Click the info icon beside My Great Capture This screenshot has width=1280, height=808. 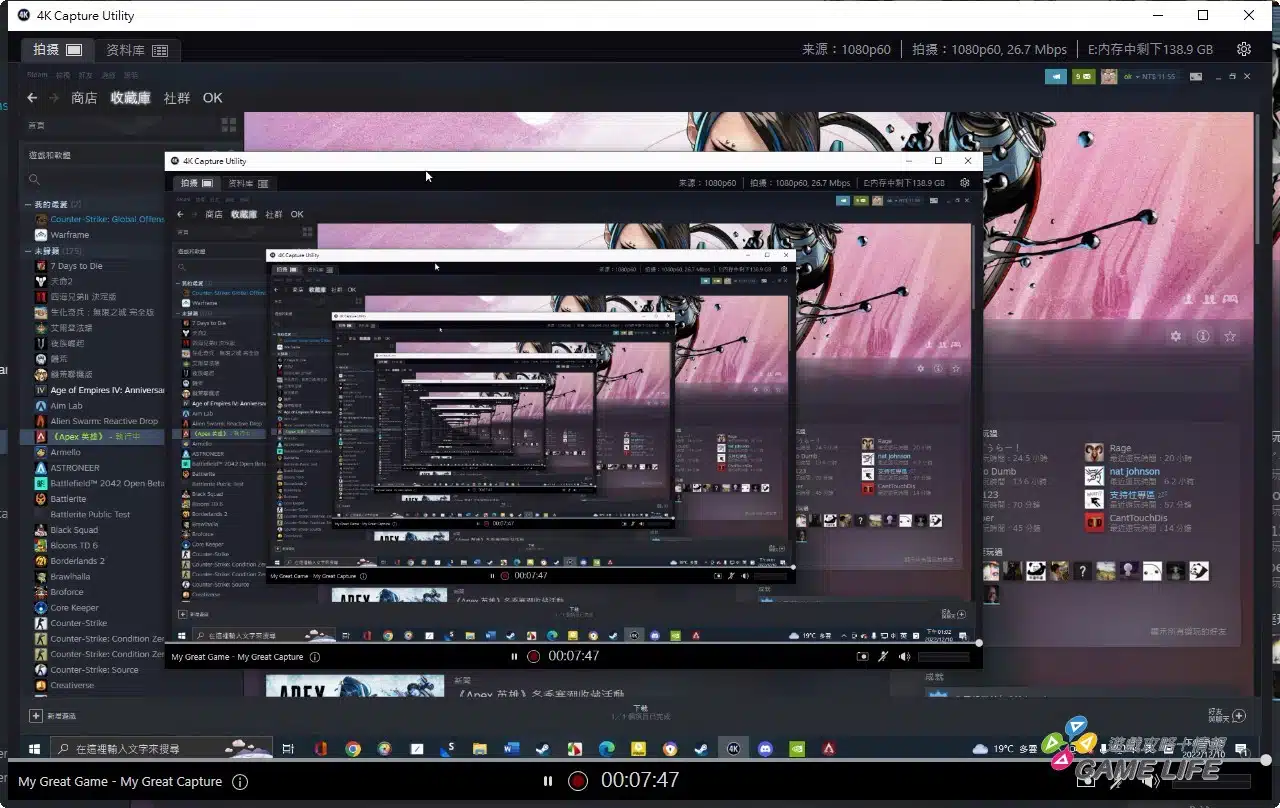[240, 782]
